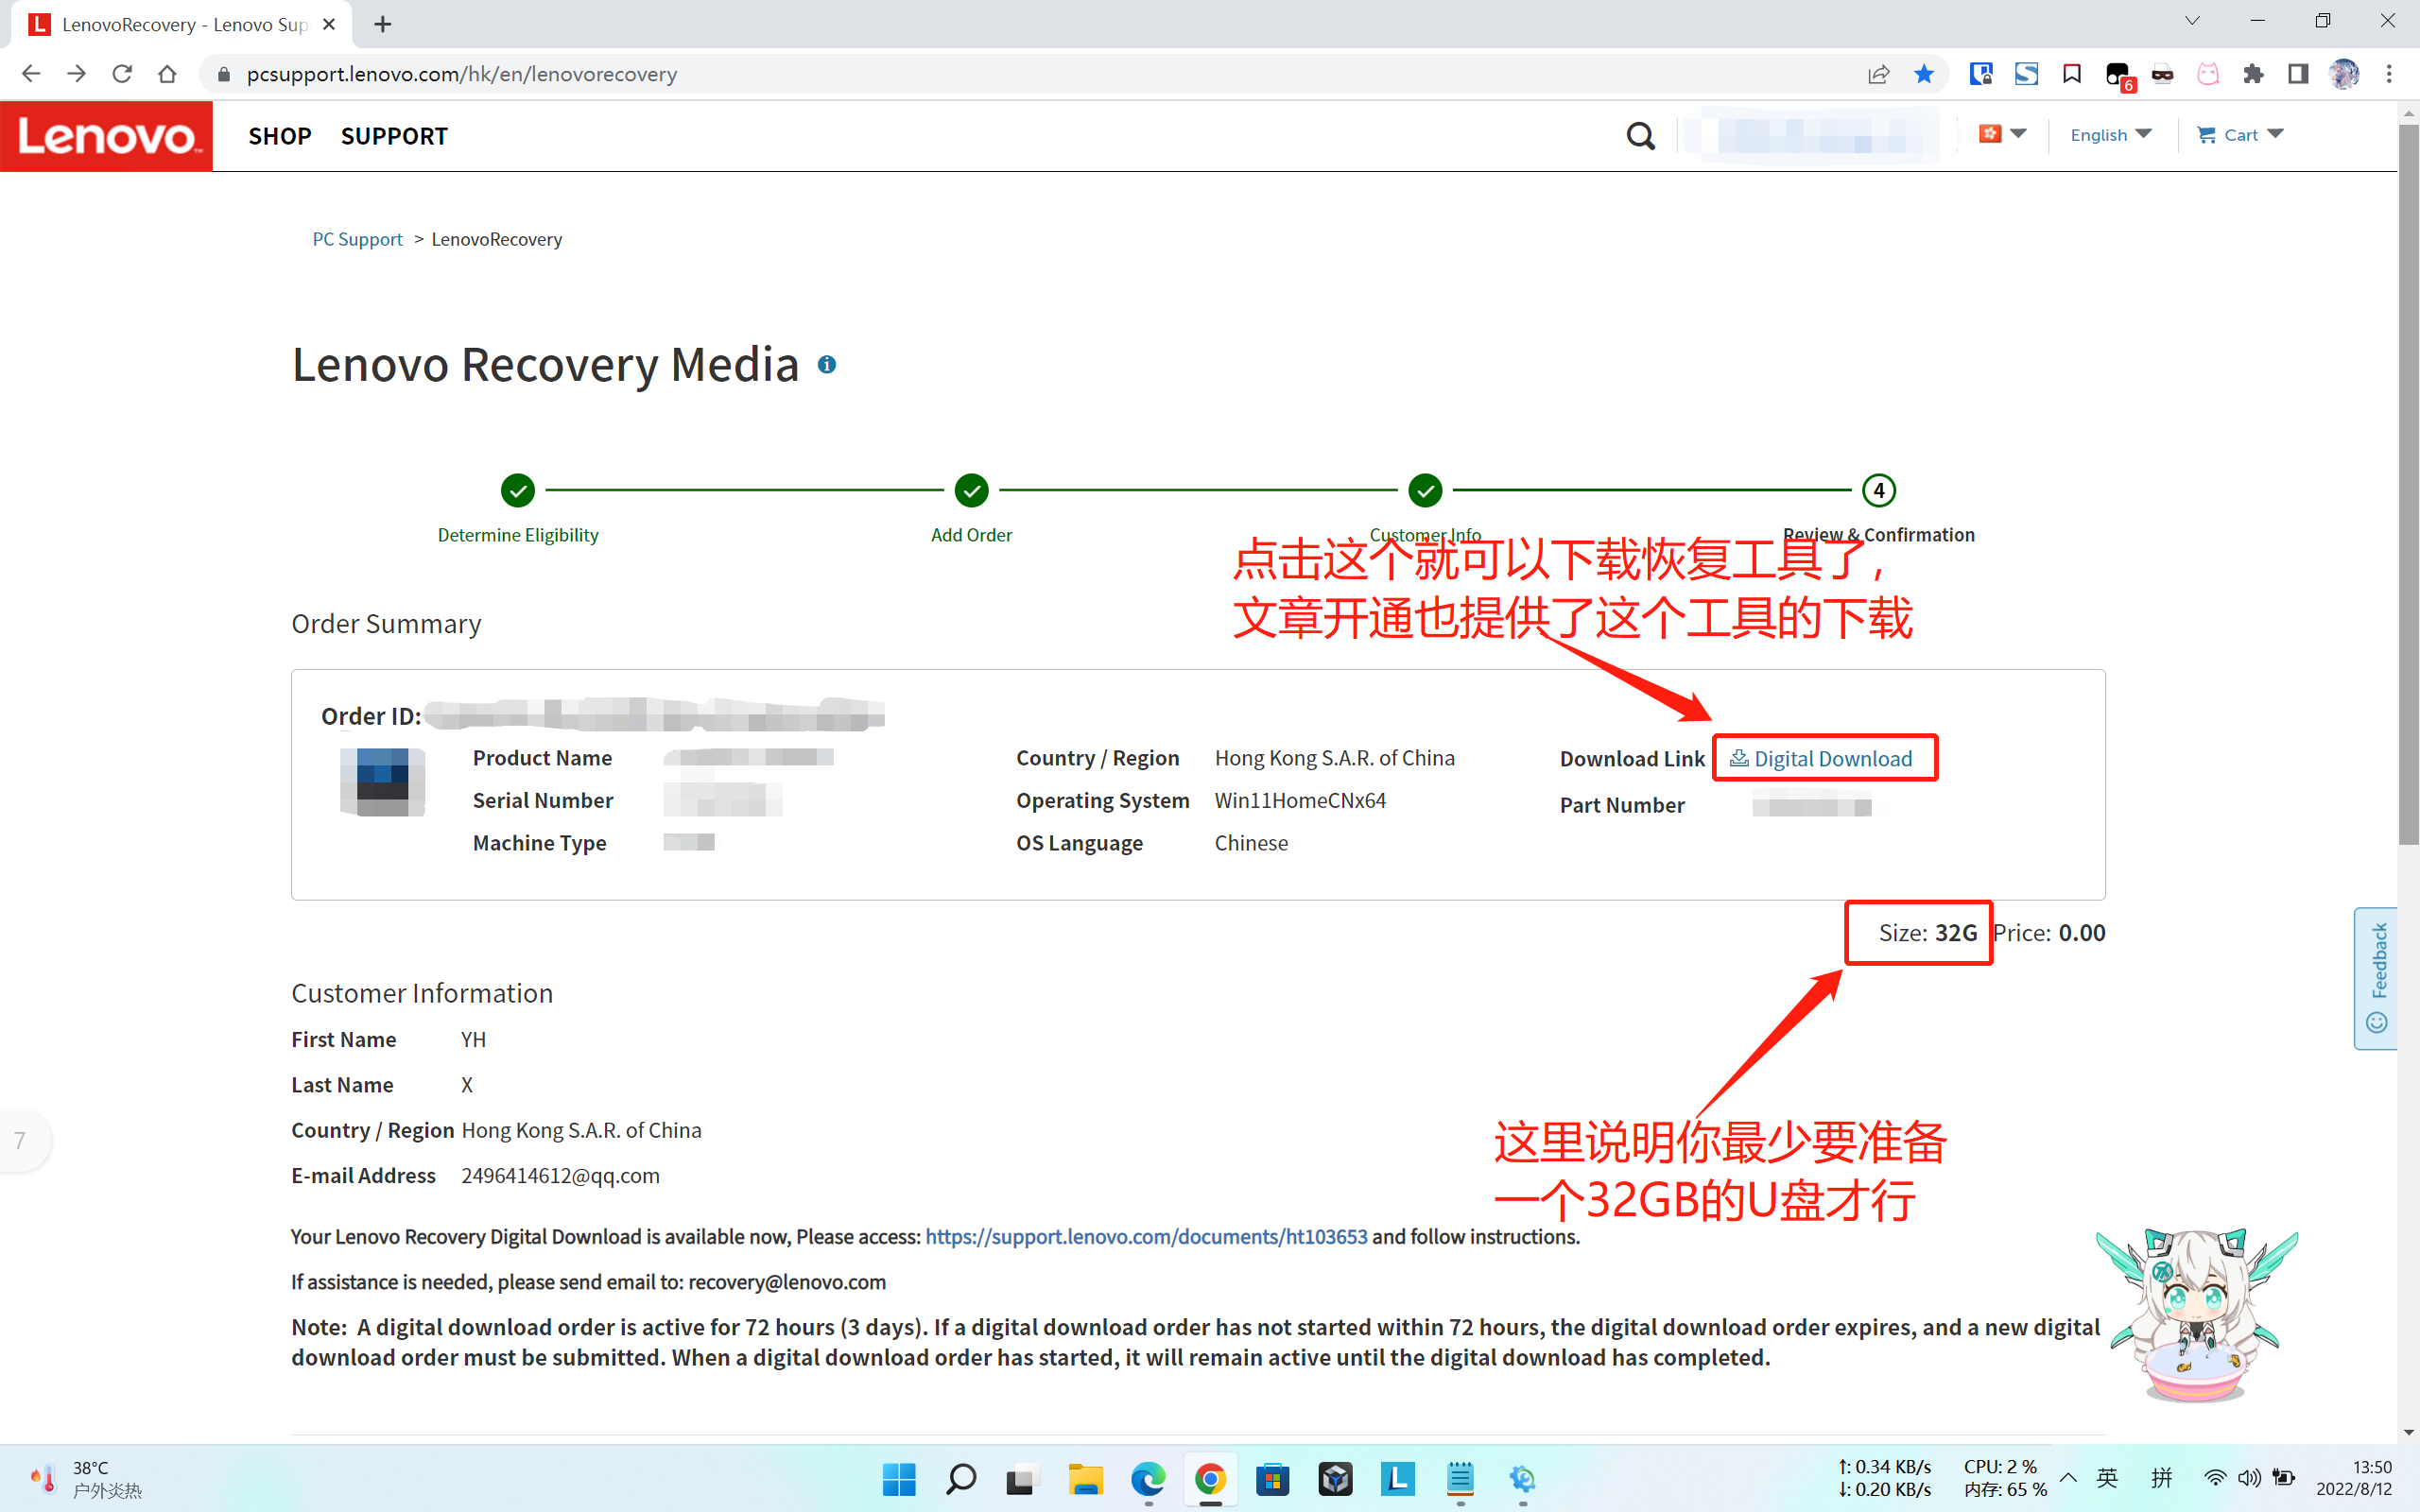The width and height of the screenshot is (2420, 1512).
Task: Toggle the bookmark star for this page
Action: [1923, 73]
